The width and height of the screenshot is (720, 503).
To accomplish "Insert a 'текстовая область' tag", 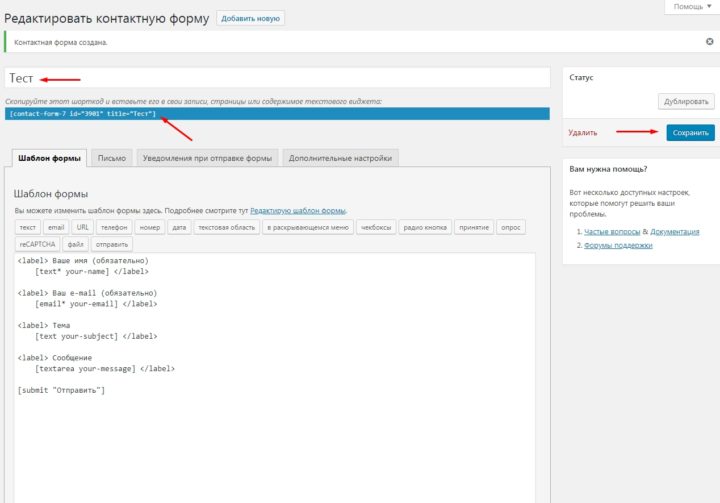I will coord(226,227).
